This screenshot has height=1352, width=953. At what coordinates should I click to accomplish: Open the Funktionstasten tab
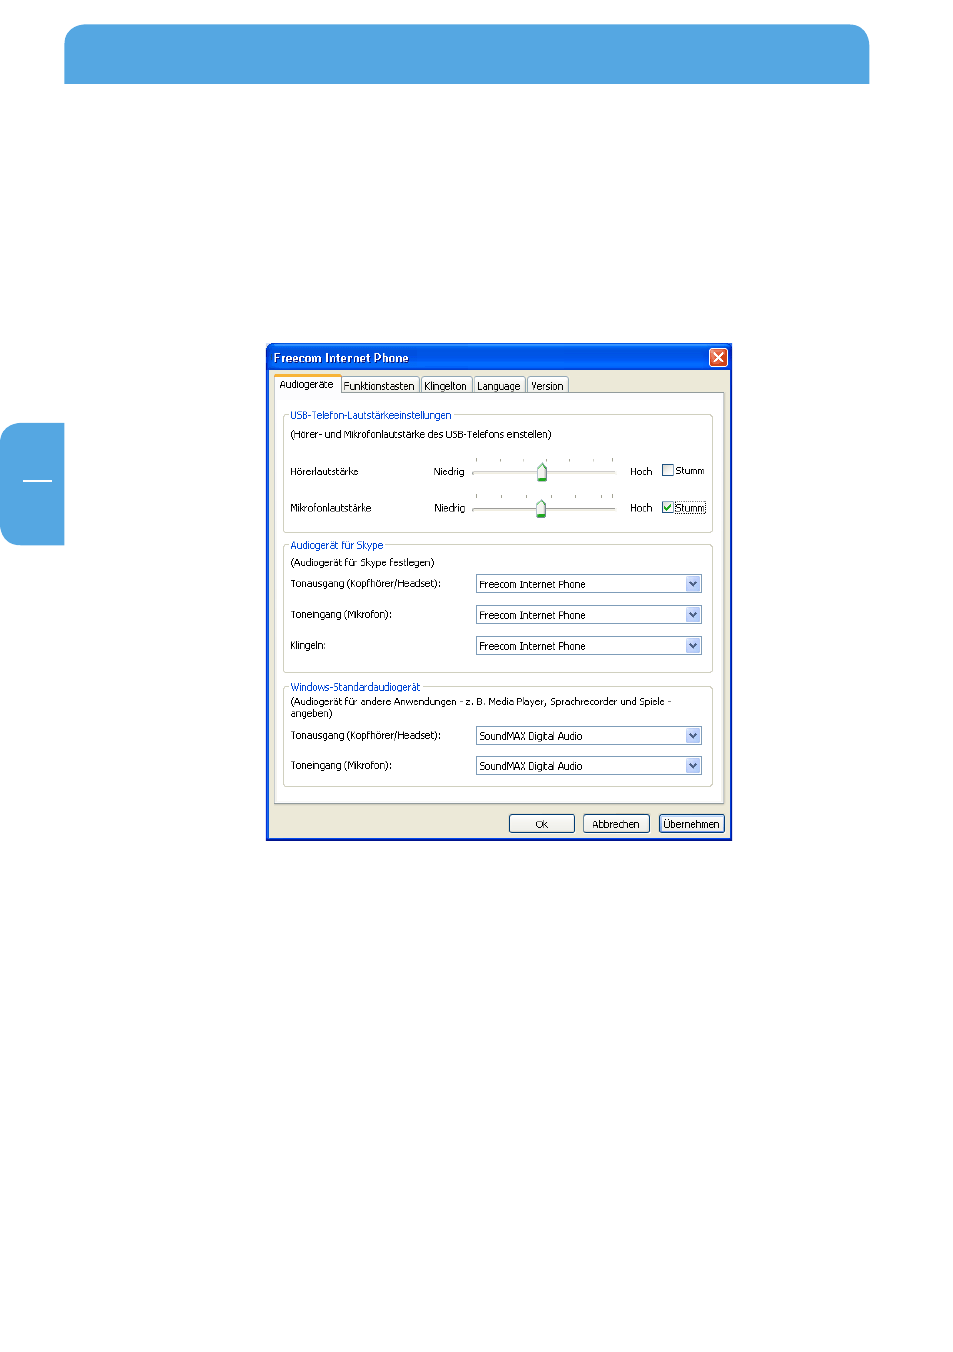[379, 386]
